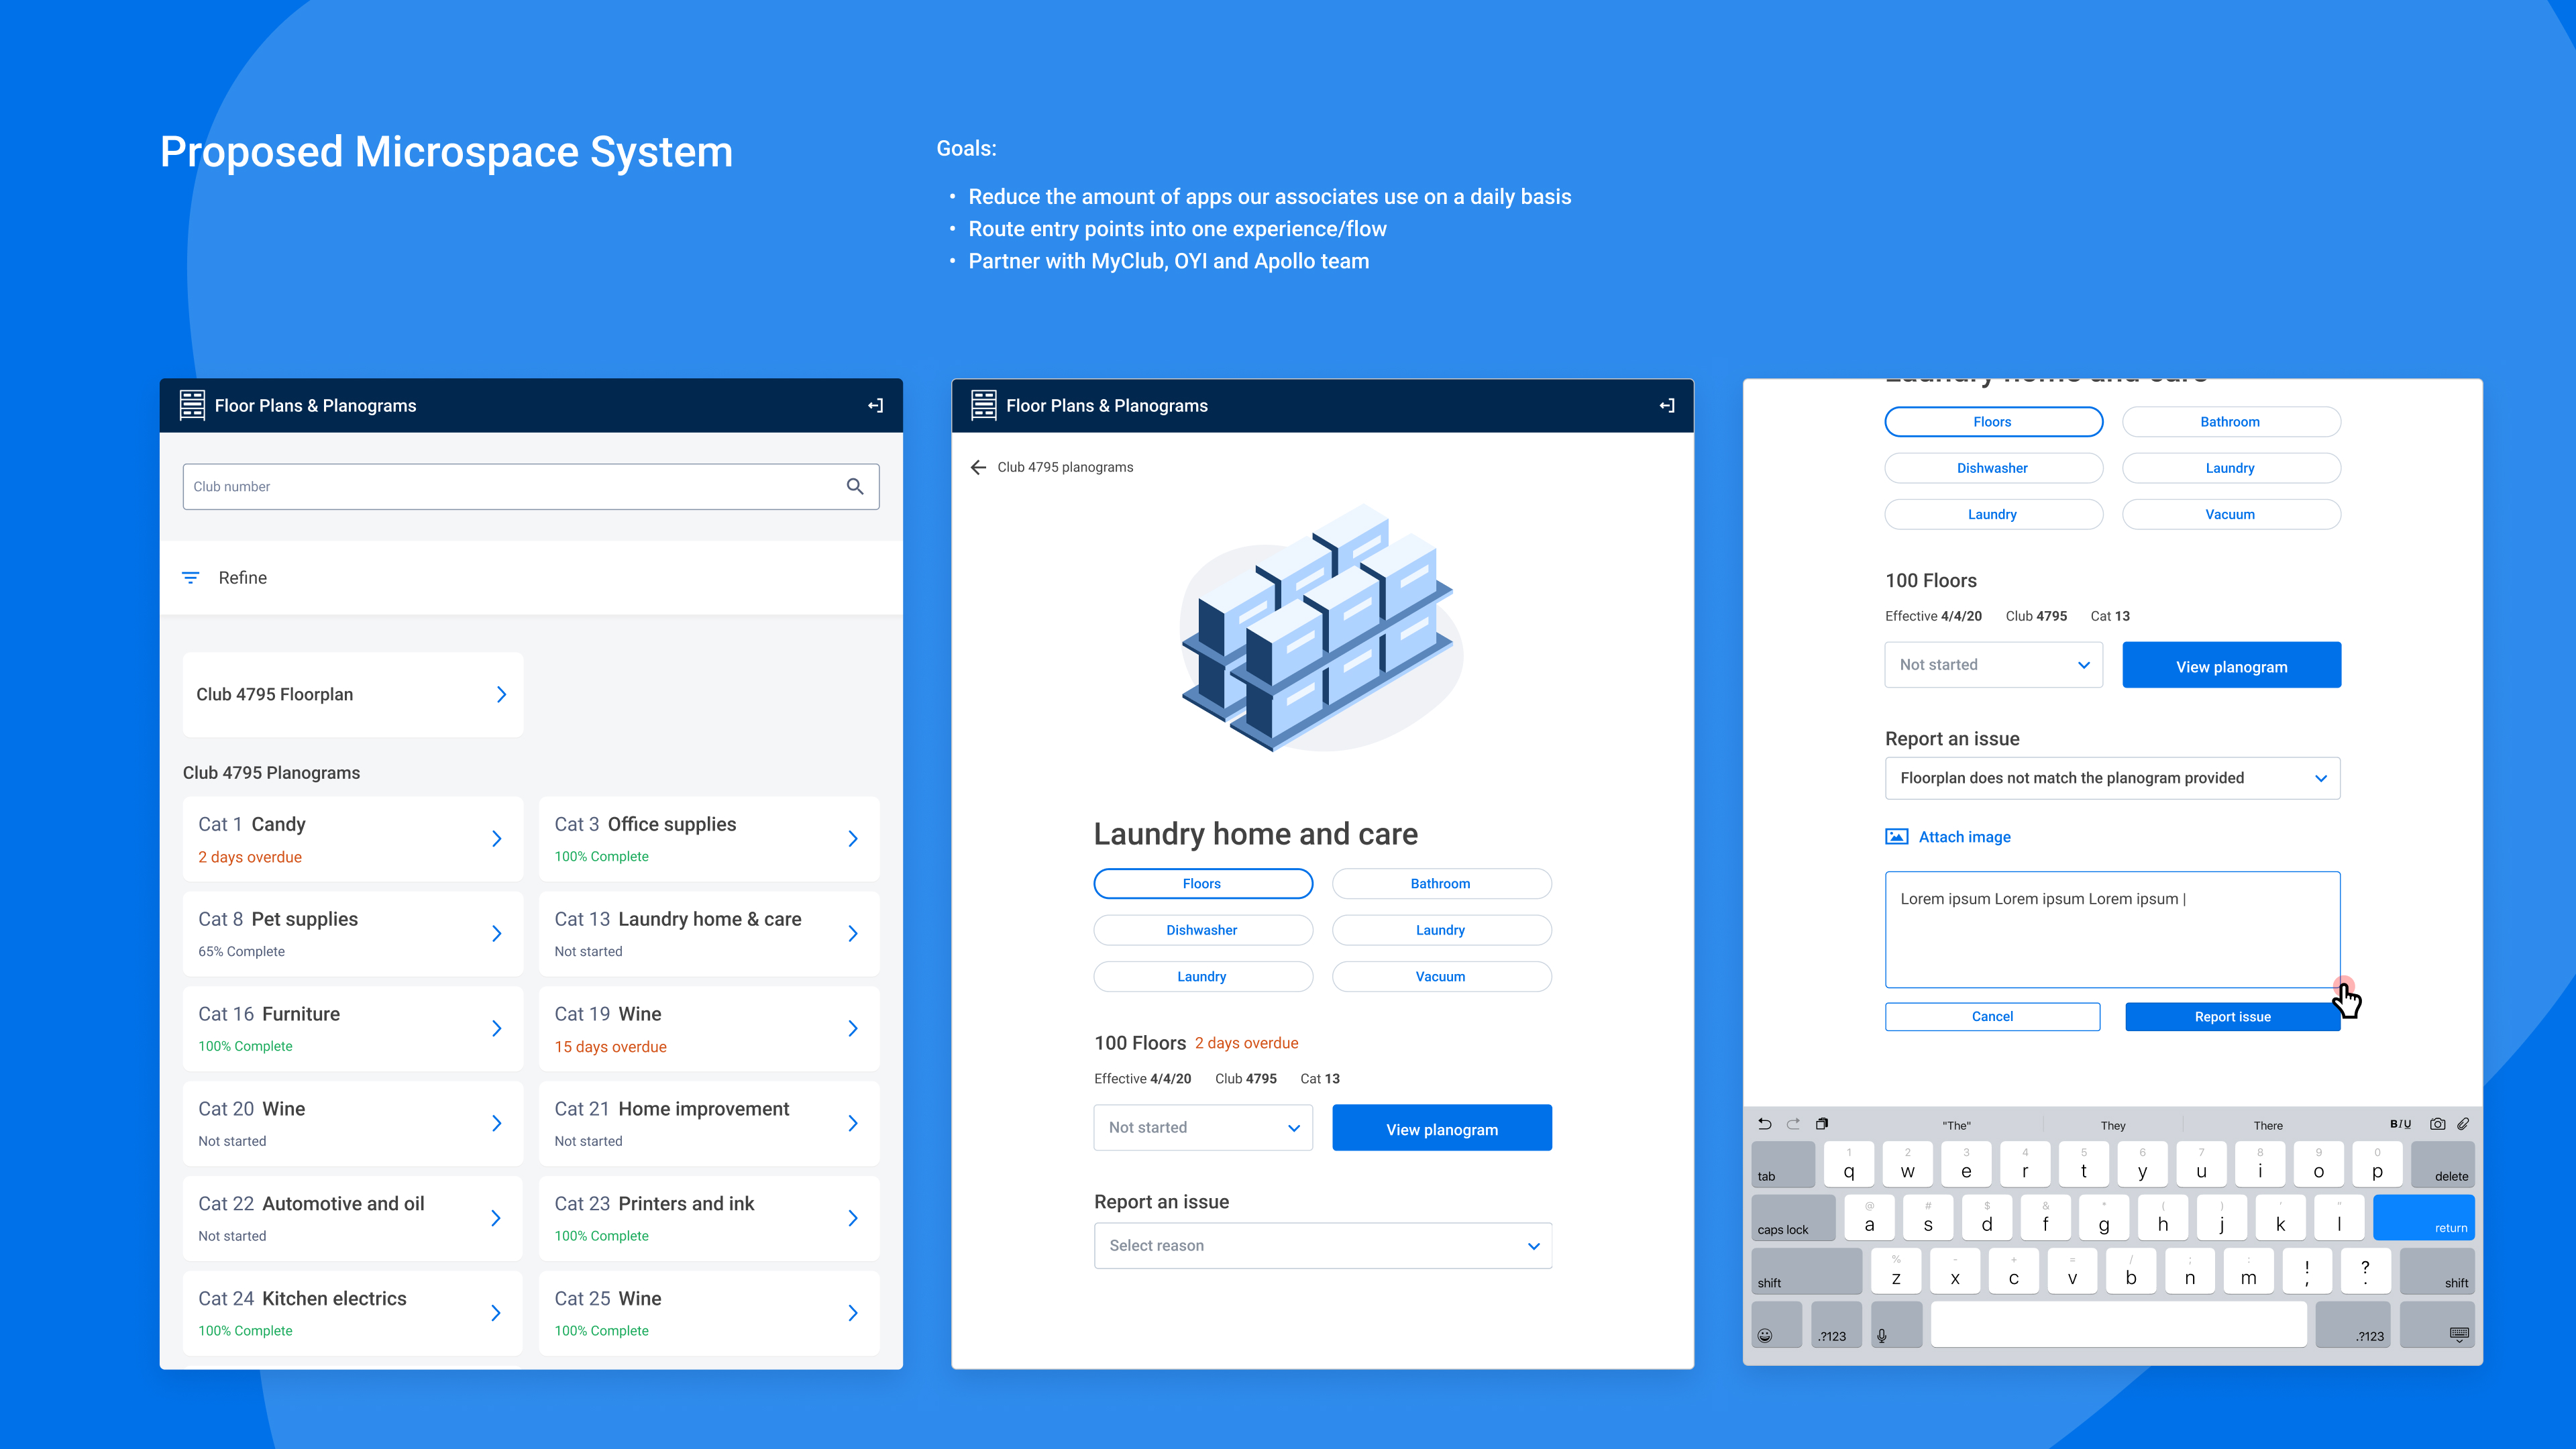Image resolution: width=2576 pixels, height=1449 pixels.
Task: Click chevron on Cat 19 Wine card
Action: pyautogui.click(x=853, y=1029)
